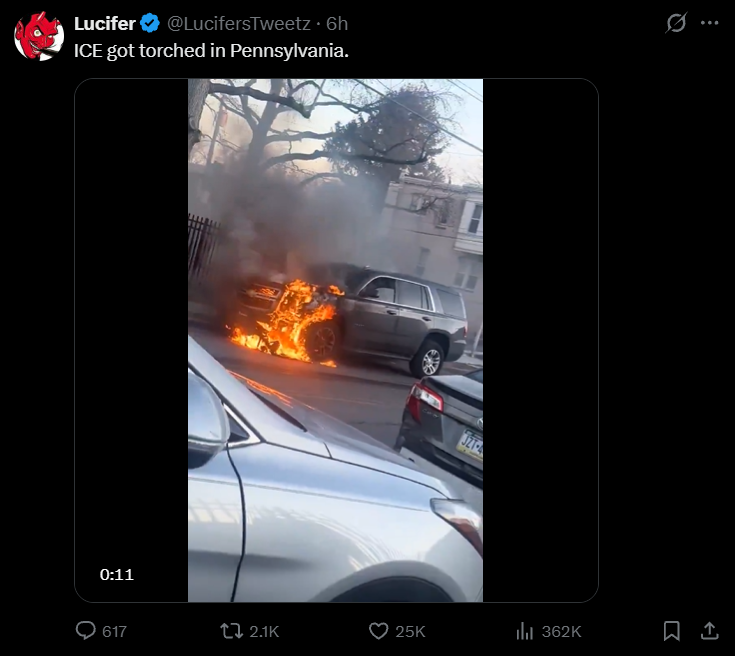
Task: Open Lucifer's devil profile avatar
Action: pyautogui.click(x=39, y=36)
